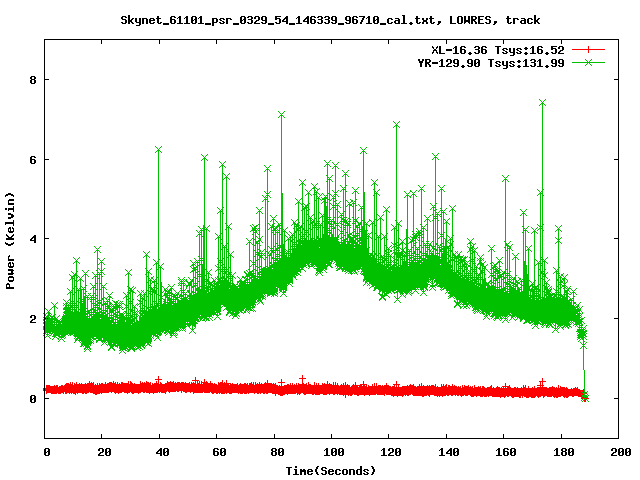This screenshot has width=640, height=480.
Task: Click x-axis tick label 140
Action: 447,453
